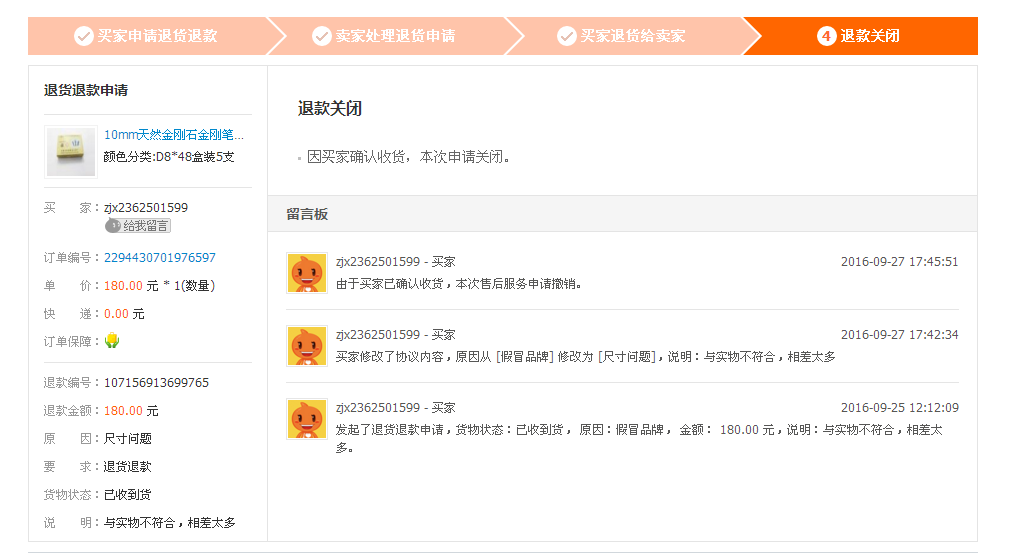1009x560 pixels.
Task: Click the number 4 circle icon beside 退款关闭
Action: click(826, 36)
